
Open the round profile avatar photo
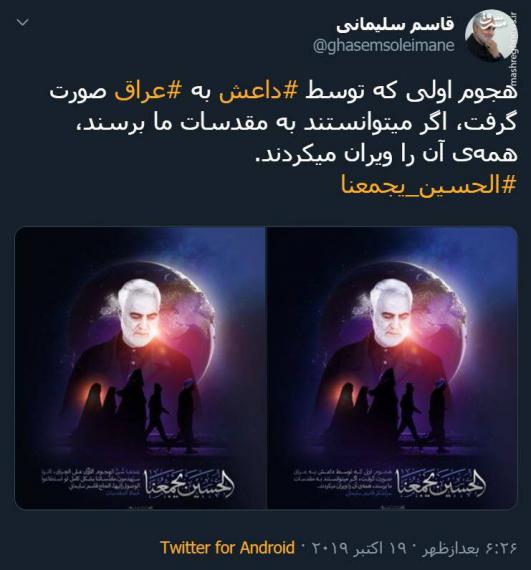tap(491, 35)
